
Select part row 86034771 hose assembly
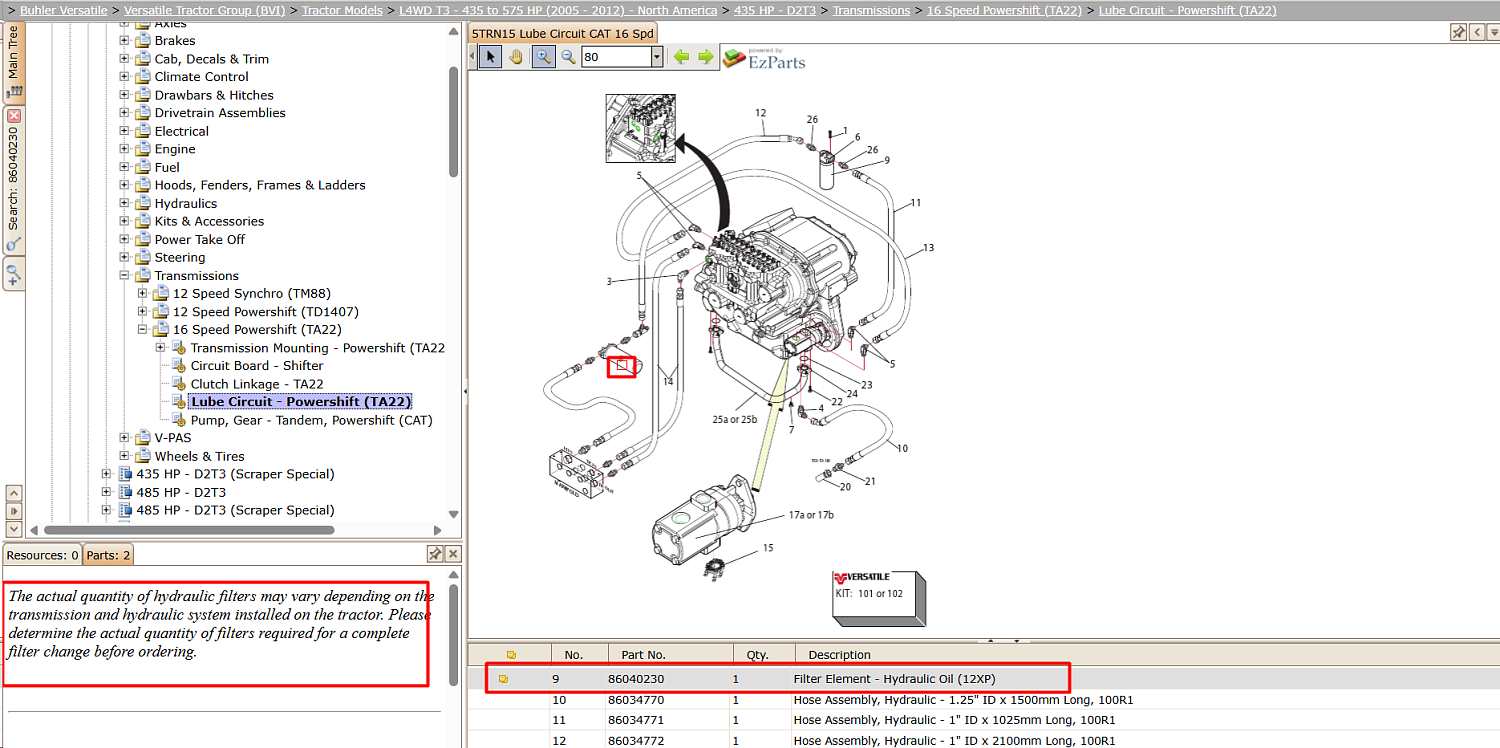(x=983, y=720)
